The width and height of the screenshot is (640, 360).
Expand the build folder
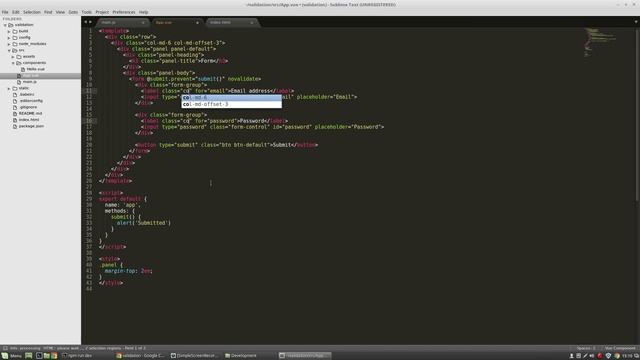(x=9, y=31)
